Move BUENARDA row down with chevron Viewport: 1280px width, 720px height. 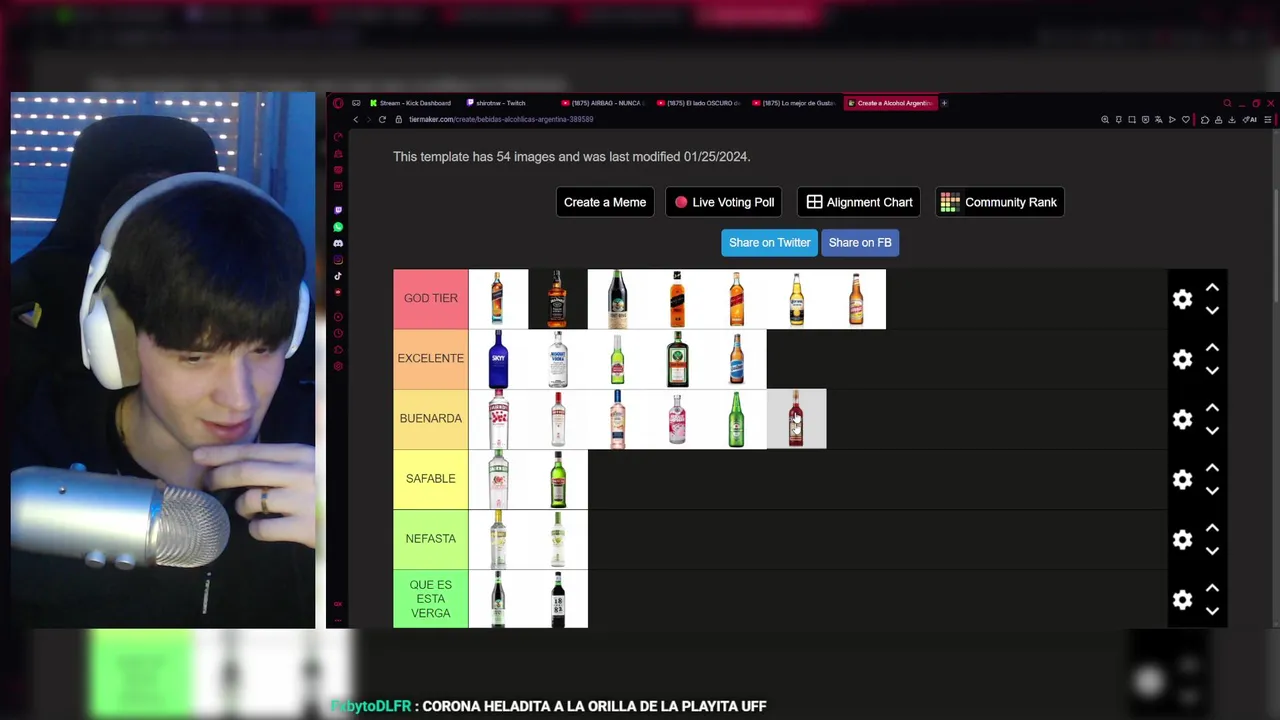(1212, 430)
